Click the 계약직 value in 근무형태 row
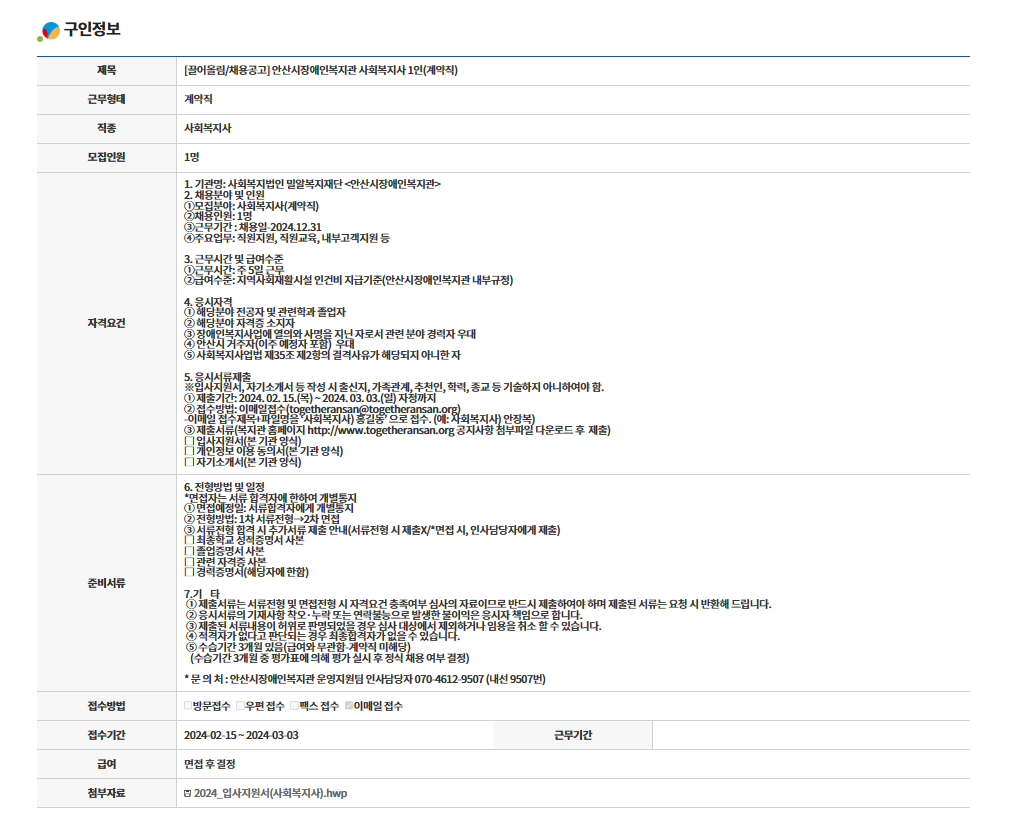 [x=198, y=99]
